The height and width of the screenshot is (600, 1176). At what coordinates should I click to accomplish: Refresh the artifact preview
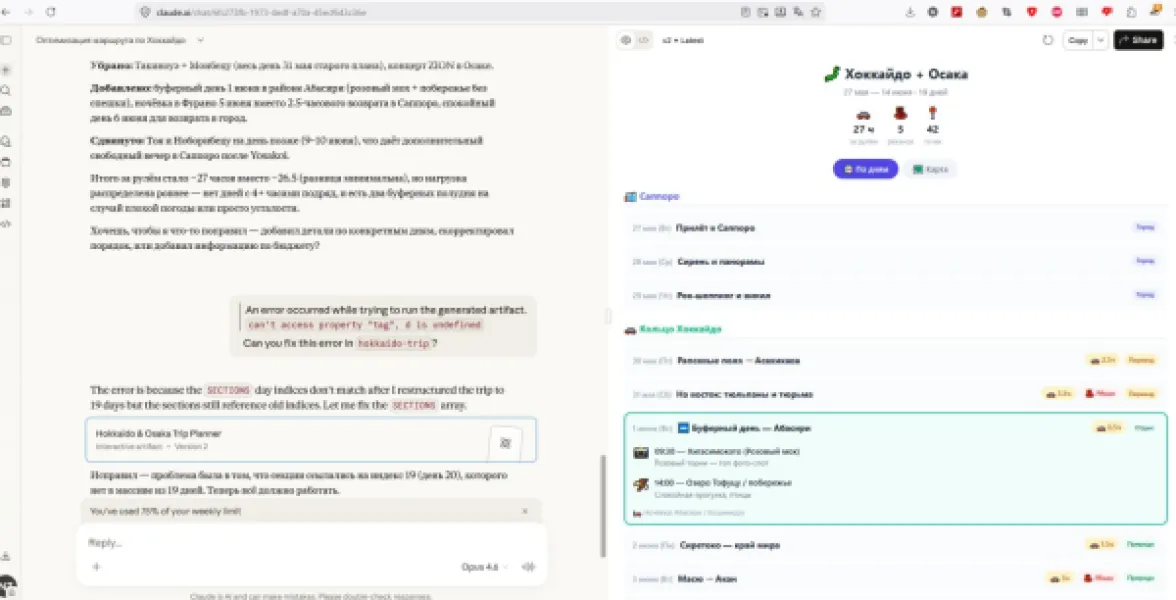click(1048, 40)
